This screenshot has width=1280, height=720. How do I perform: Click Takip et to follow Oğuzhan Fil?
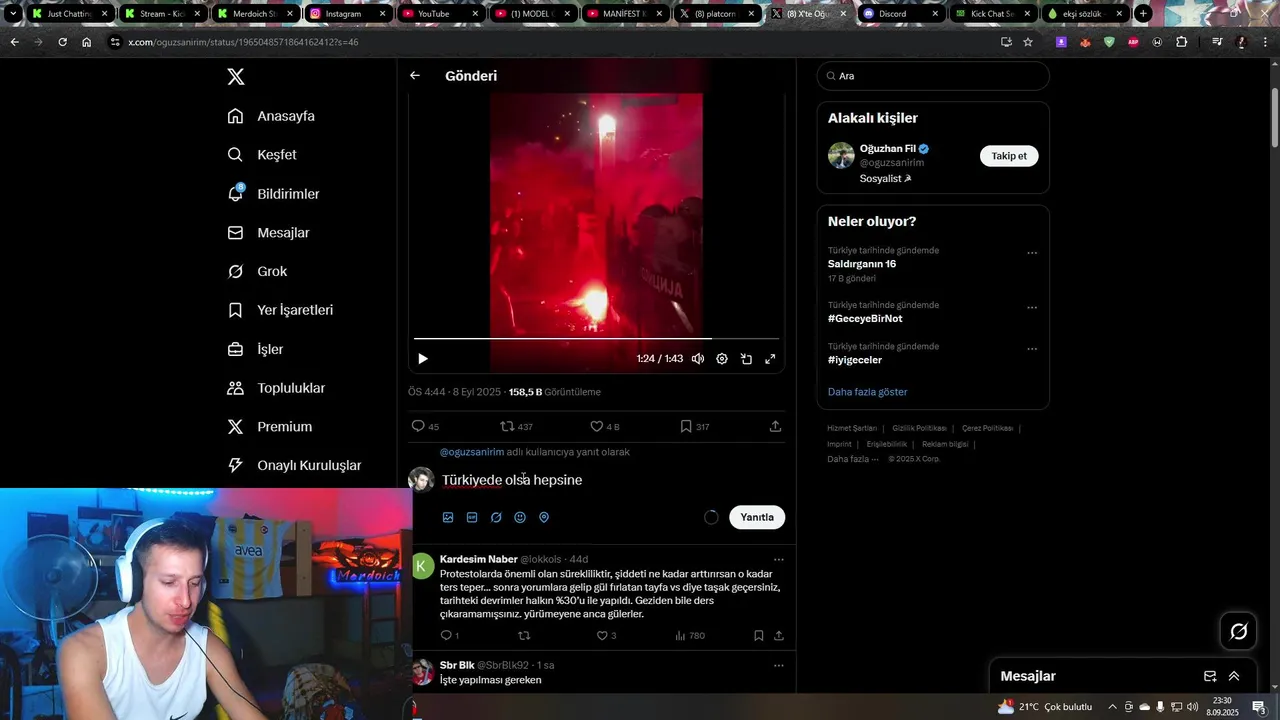pyautogui.click(x=1009, y=156)
